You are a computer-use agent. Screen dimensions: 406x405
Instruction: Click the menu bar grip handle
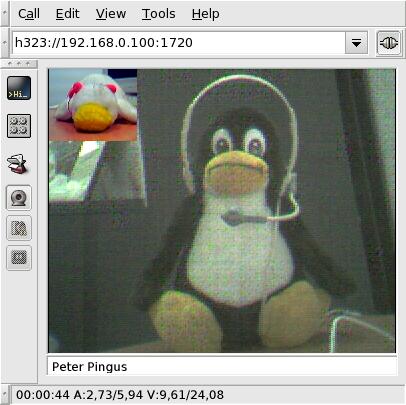coord(5,13)
